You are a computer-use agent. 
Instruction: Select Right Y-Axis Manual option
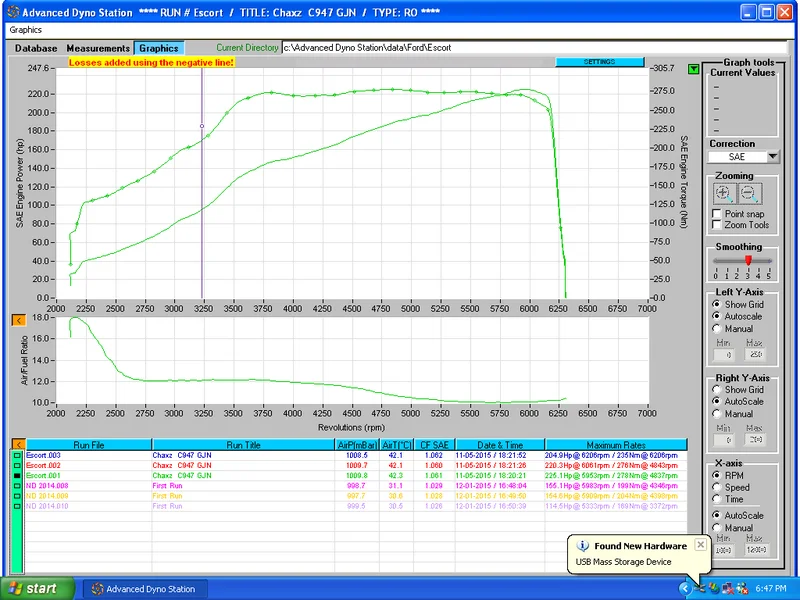click(x=717, y=414)
